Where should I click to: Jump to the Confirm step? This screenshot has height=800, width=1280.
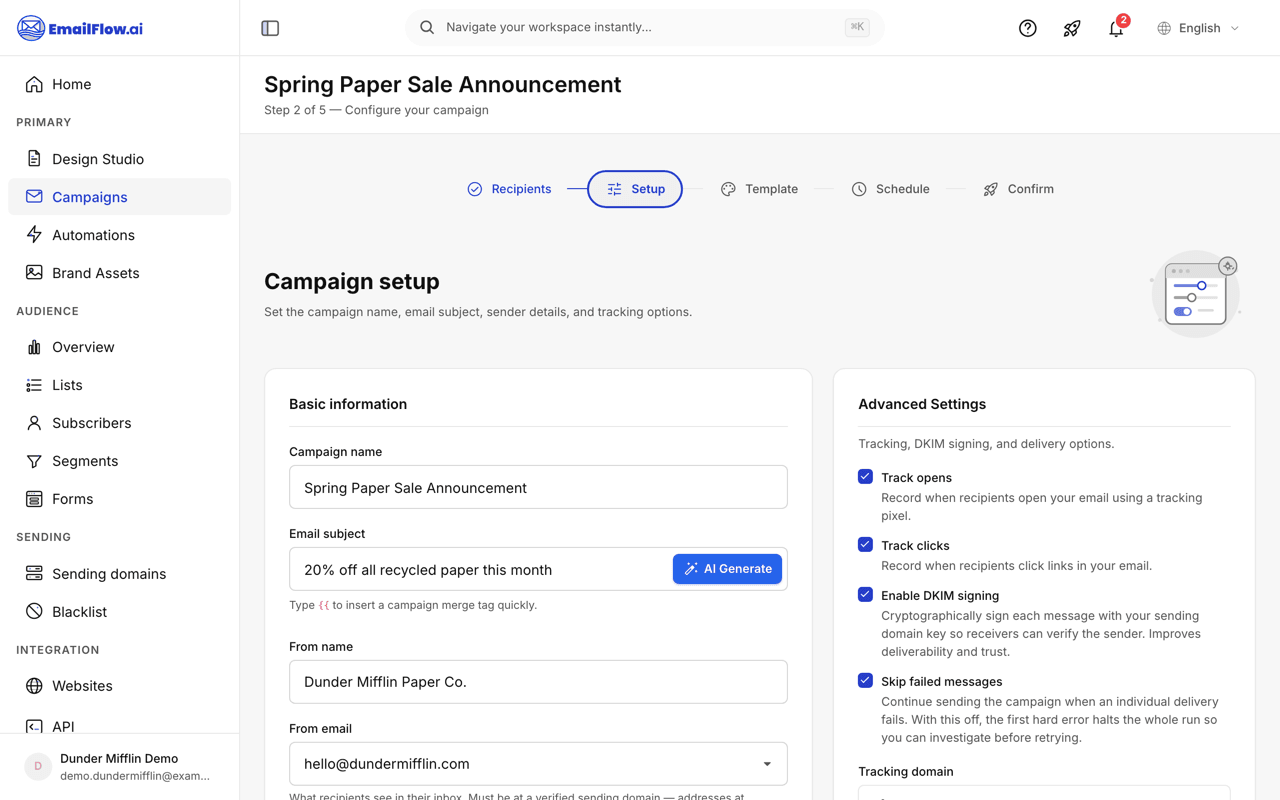pos(1018,189)
